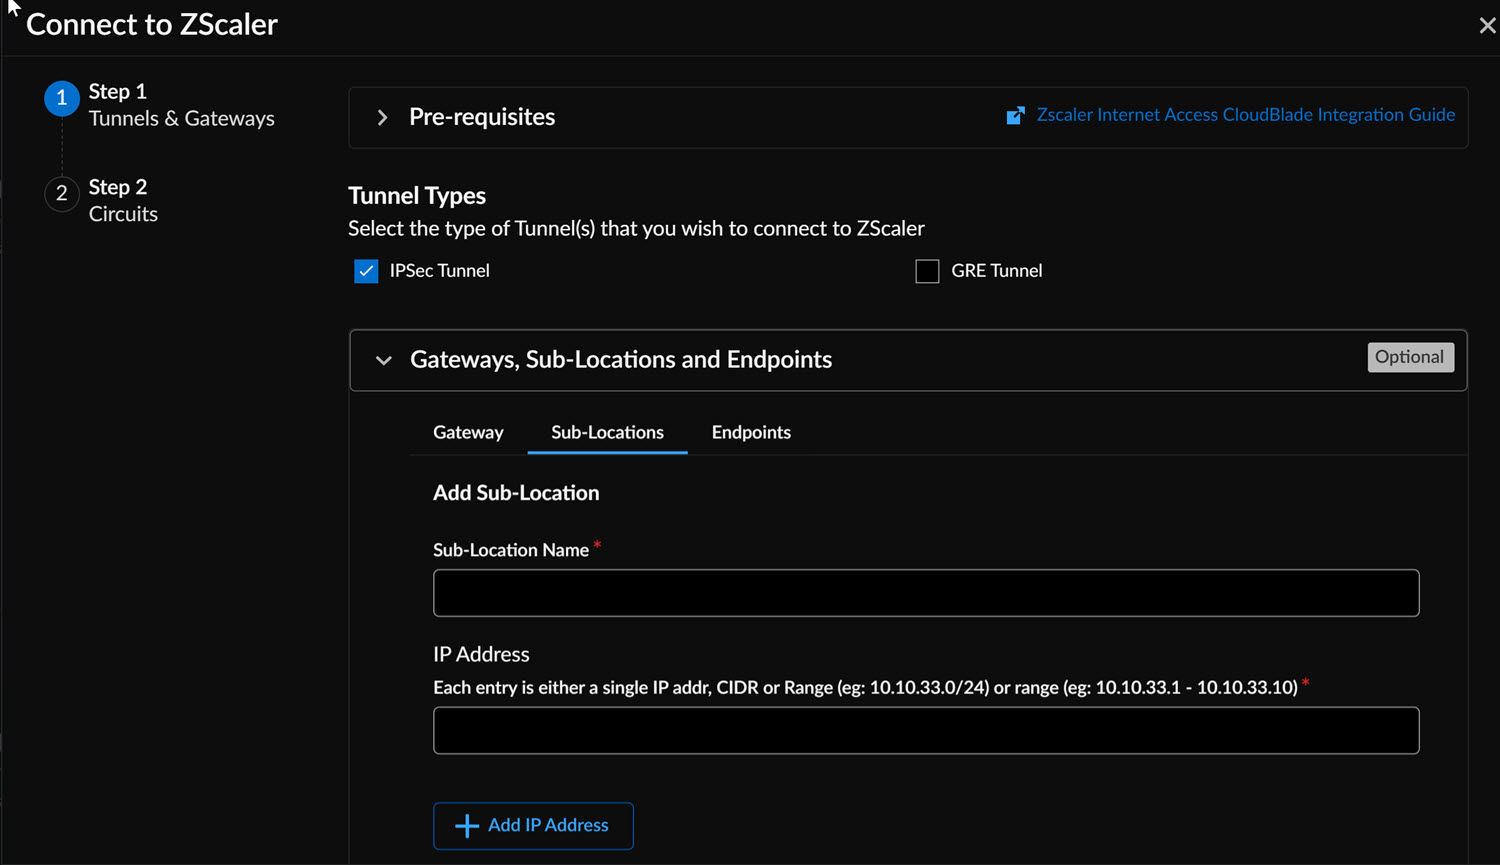Viewport: 1500px width, 865px height.
Task: Click the GRE Tunnel label text
Action: click(996, 271)
